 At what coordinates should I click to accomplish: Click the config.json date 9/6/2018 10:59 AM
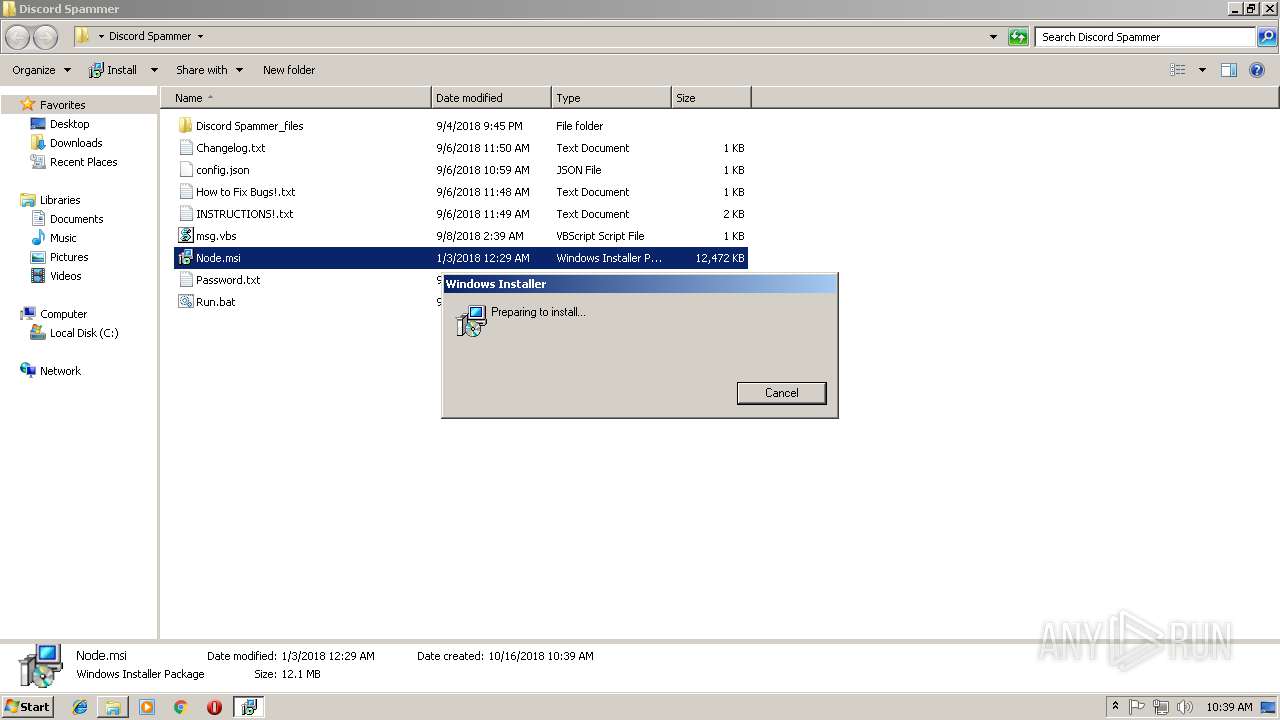pos(483,170)
